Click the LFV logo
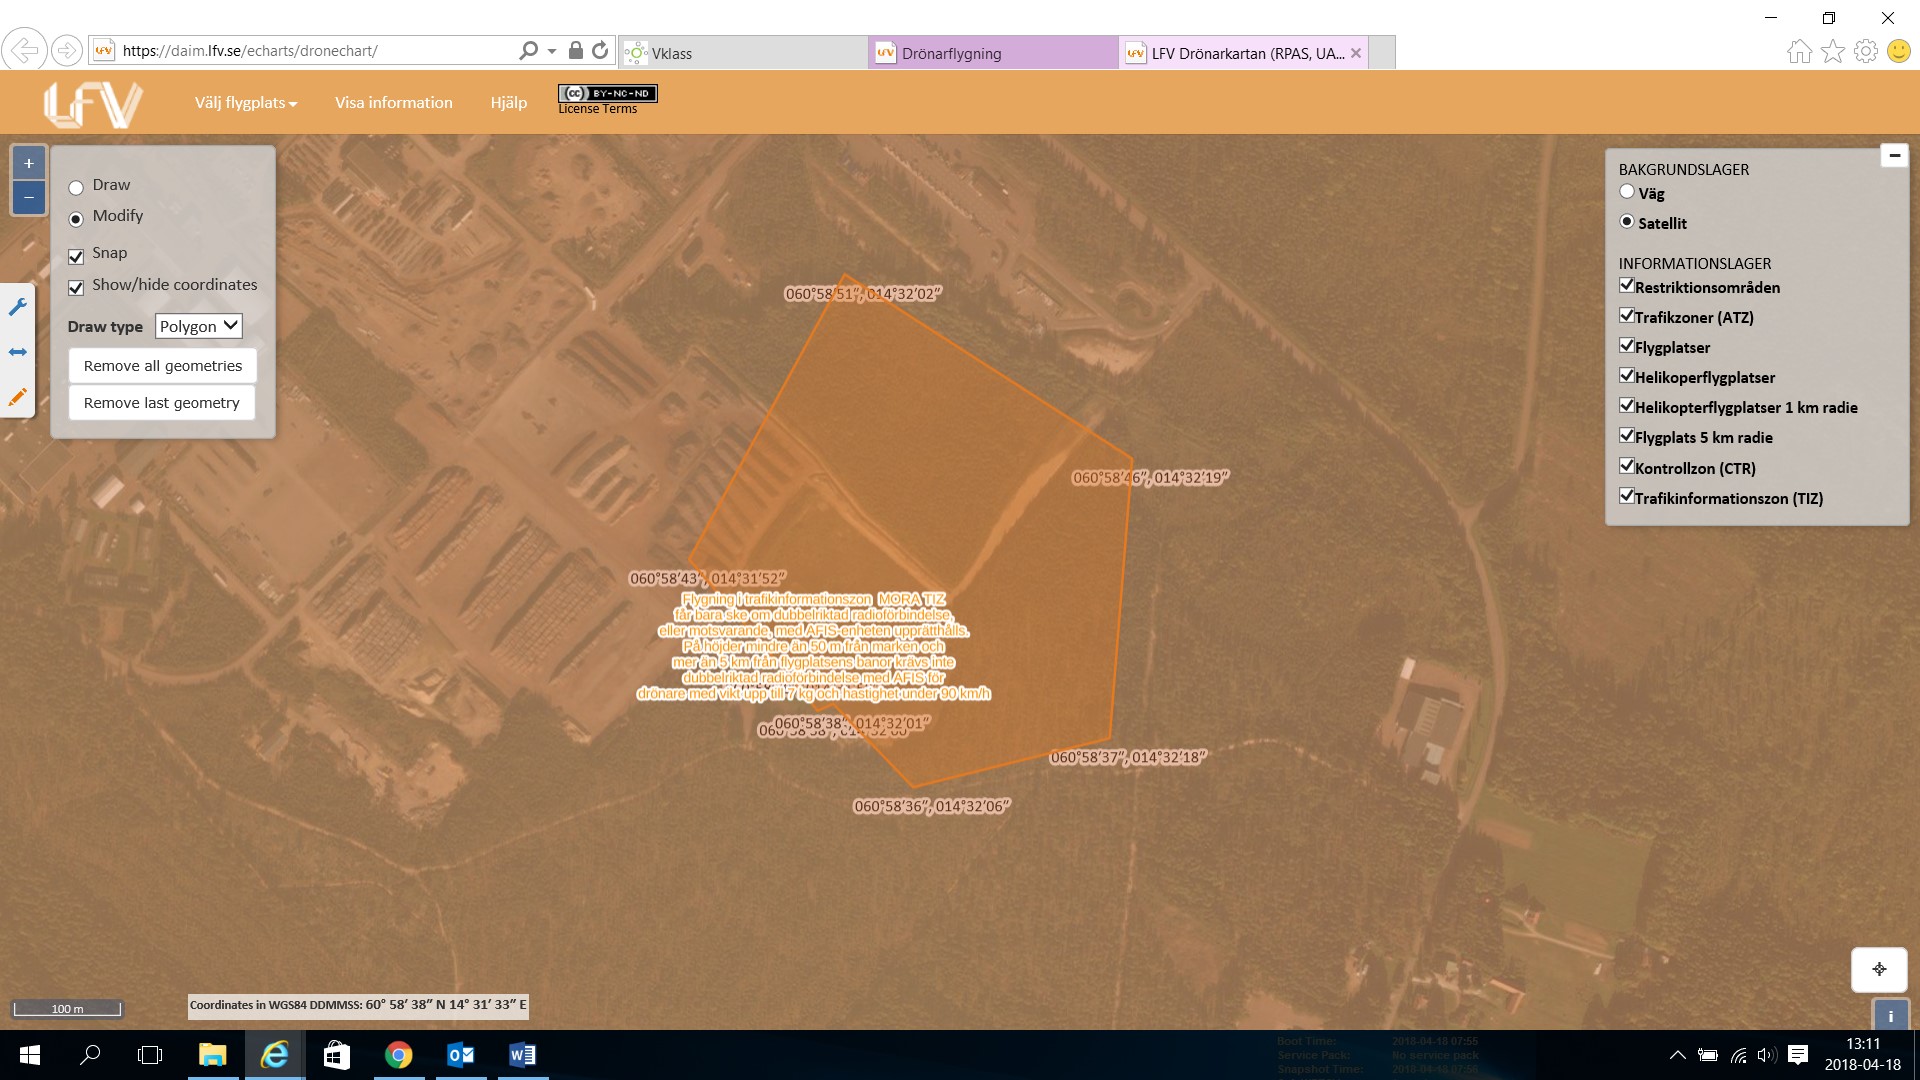Viewport: 1920px width, 1080px height. pos(93,103)
